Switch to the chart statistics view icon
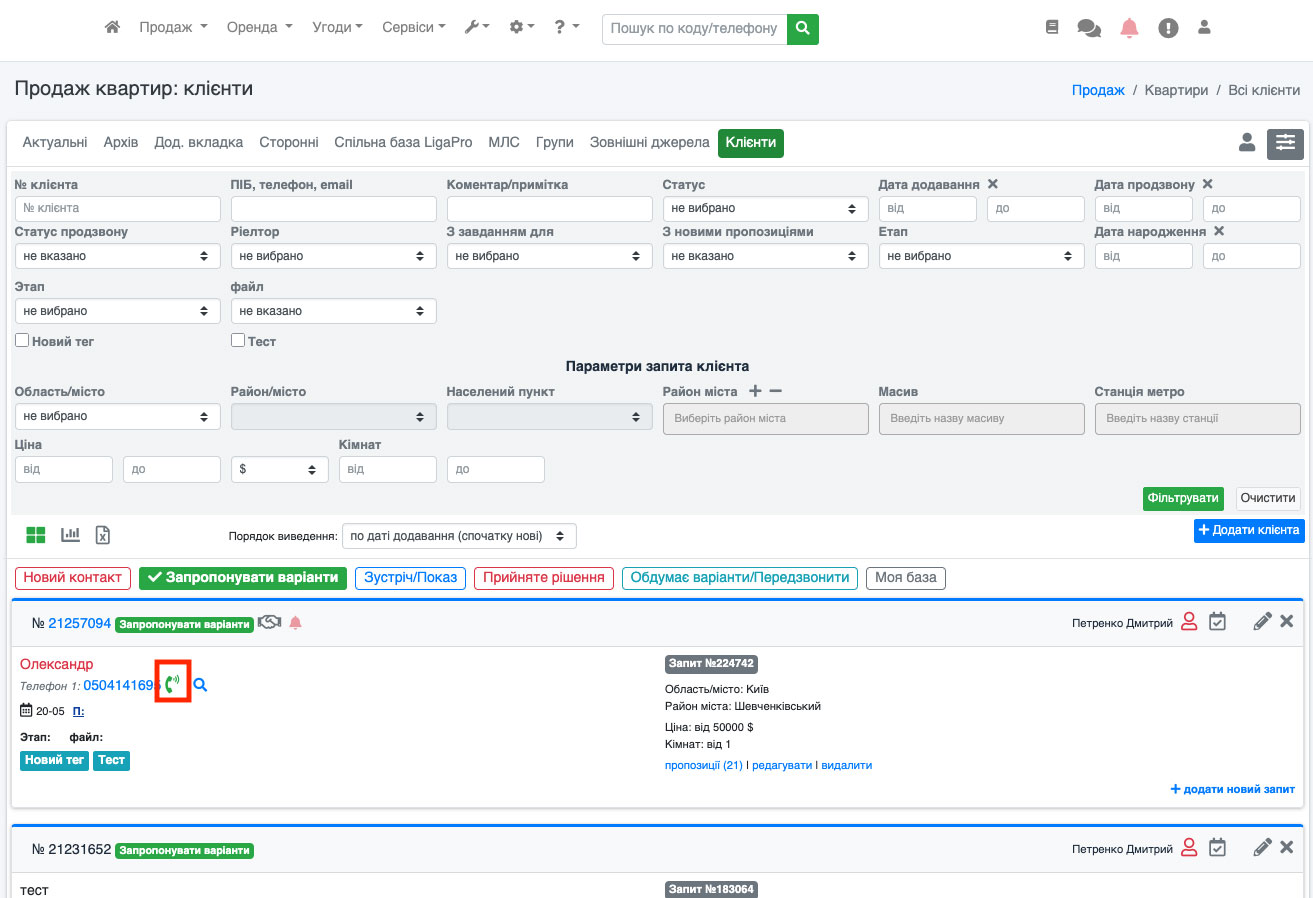Viewport: 1313px width, 898px height. pos(70,535)
